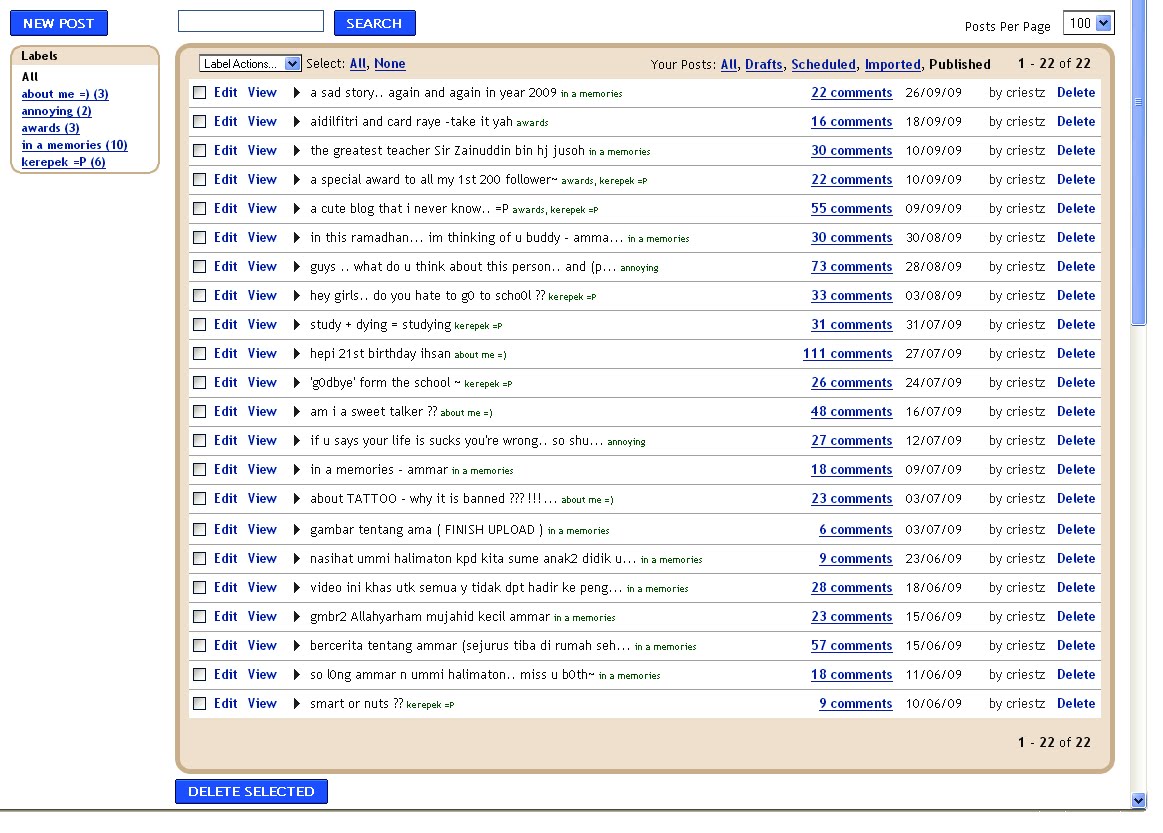
Task: Open the '111 comments' link
Action: click(847, 354)
